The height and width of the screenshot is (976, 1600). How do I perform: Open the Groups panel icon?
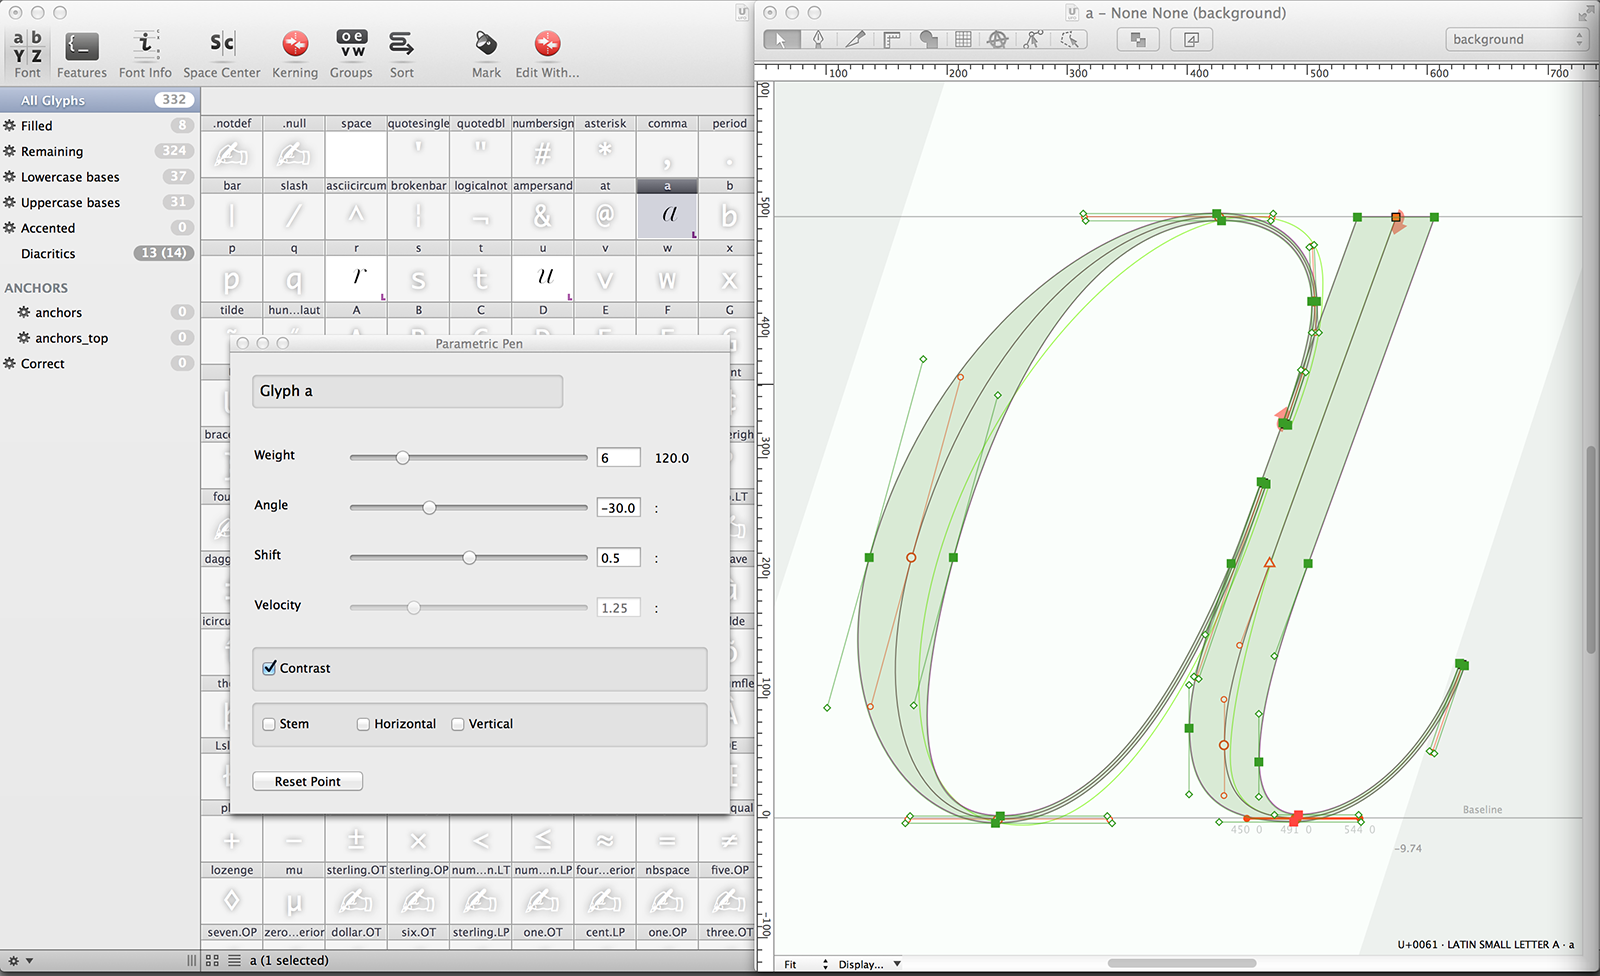(x=351, y=54)
